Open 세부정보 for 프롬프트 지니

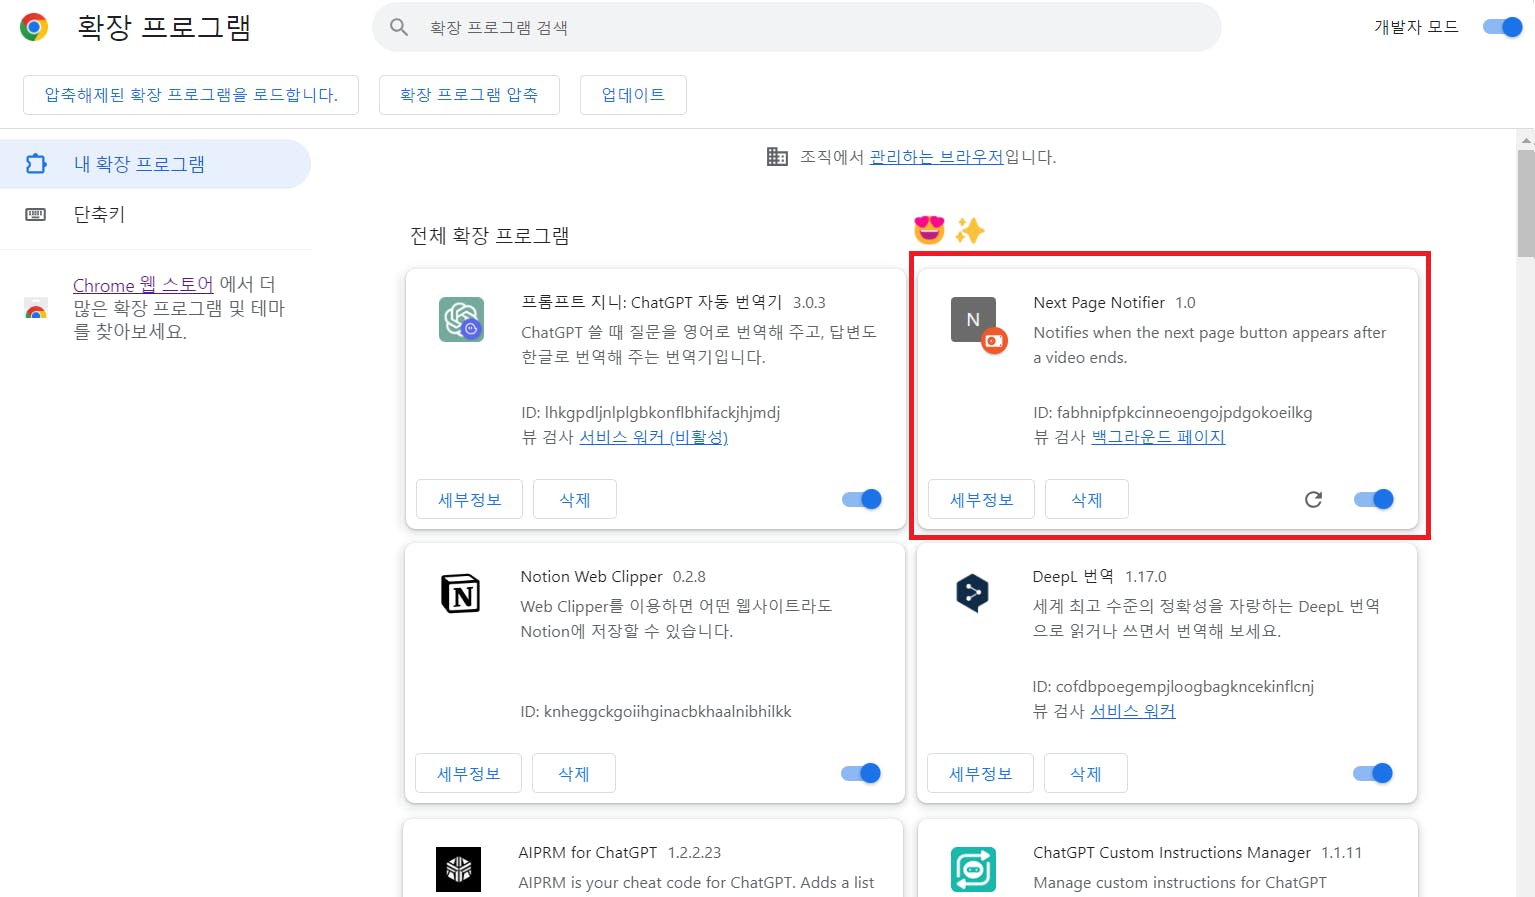click(x=470, y=499)
